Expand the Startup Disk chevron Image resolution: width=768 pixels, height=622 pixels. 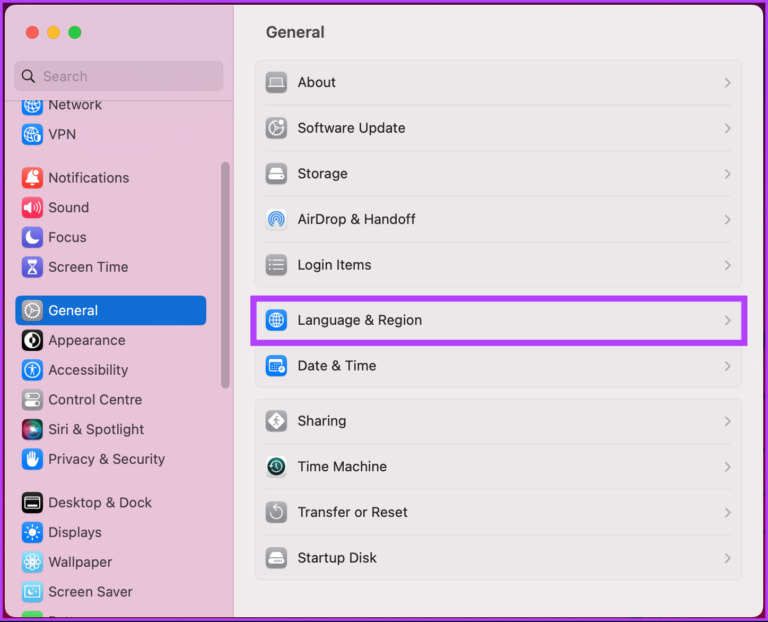[727, 558]
